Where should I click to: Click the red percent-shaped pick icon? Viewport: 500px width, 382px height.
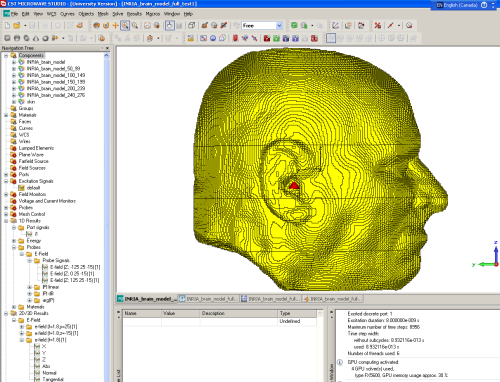[377, 25]
